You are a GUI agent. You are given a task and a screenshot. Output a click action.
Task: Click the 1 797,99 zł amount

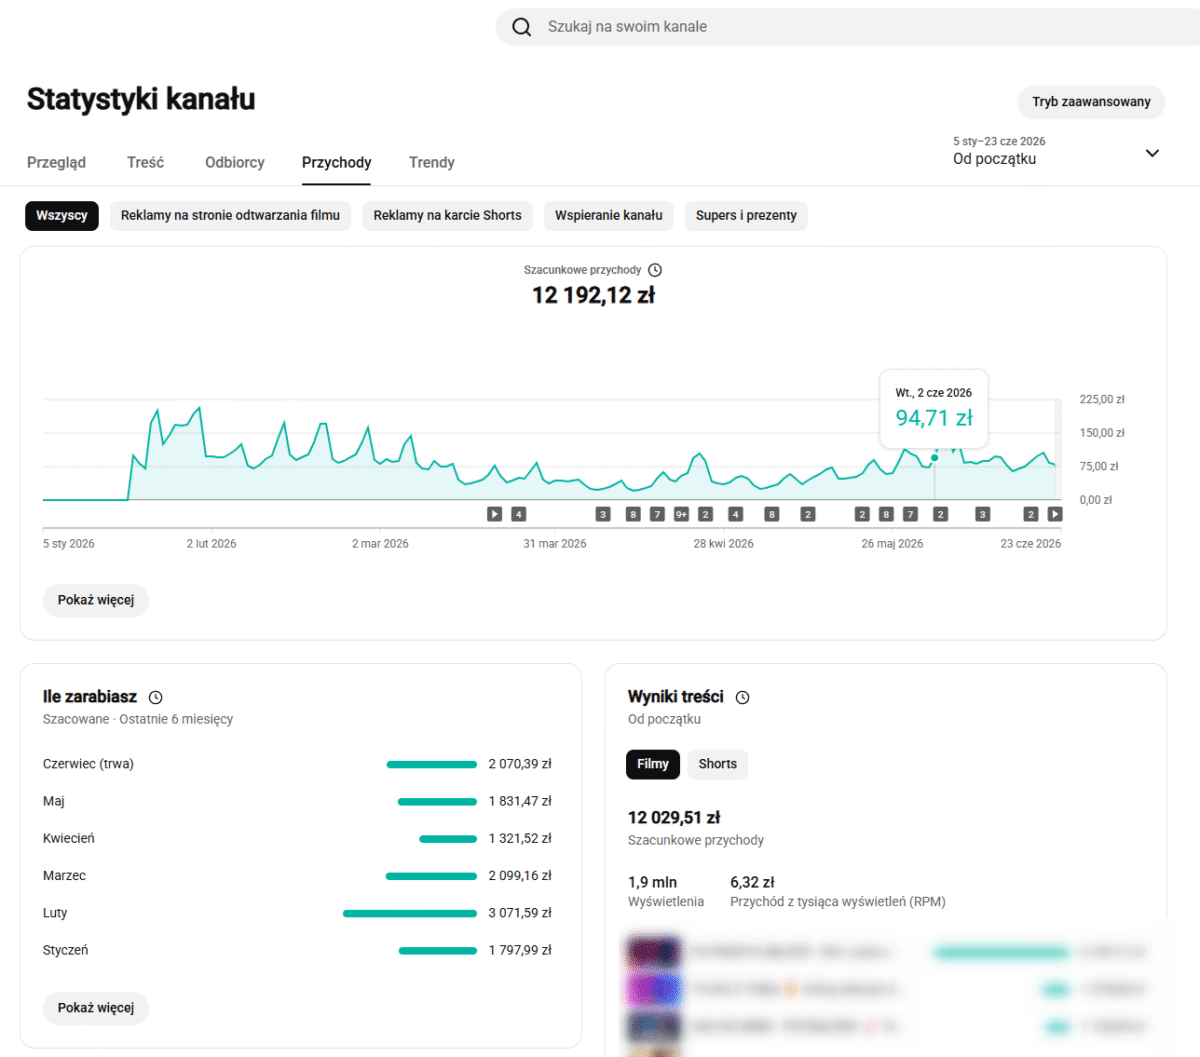pos(520,951)
